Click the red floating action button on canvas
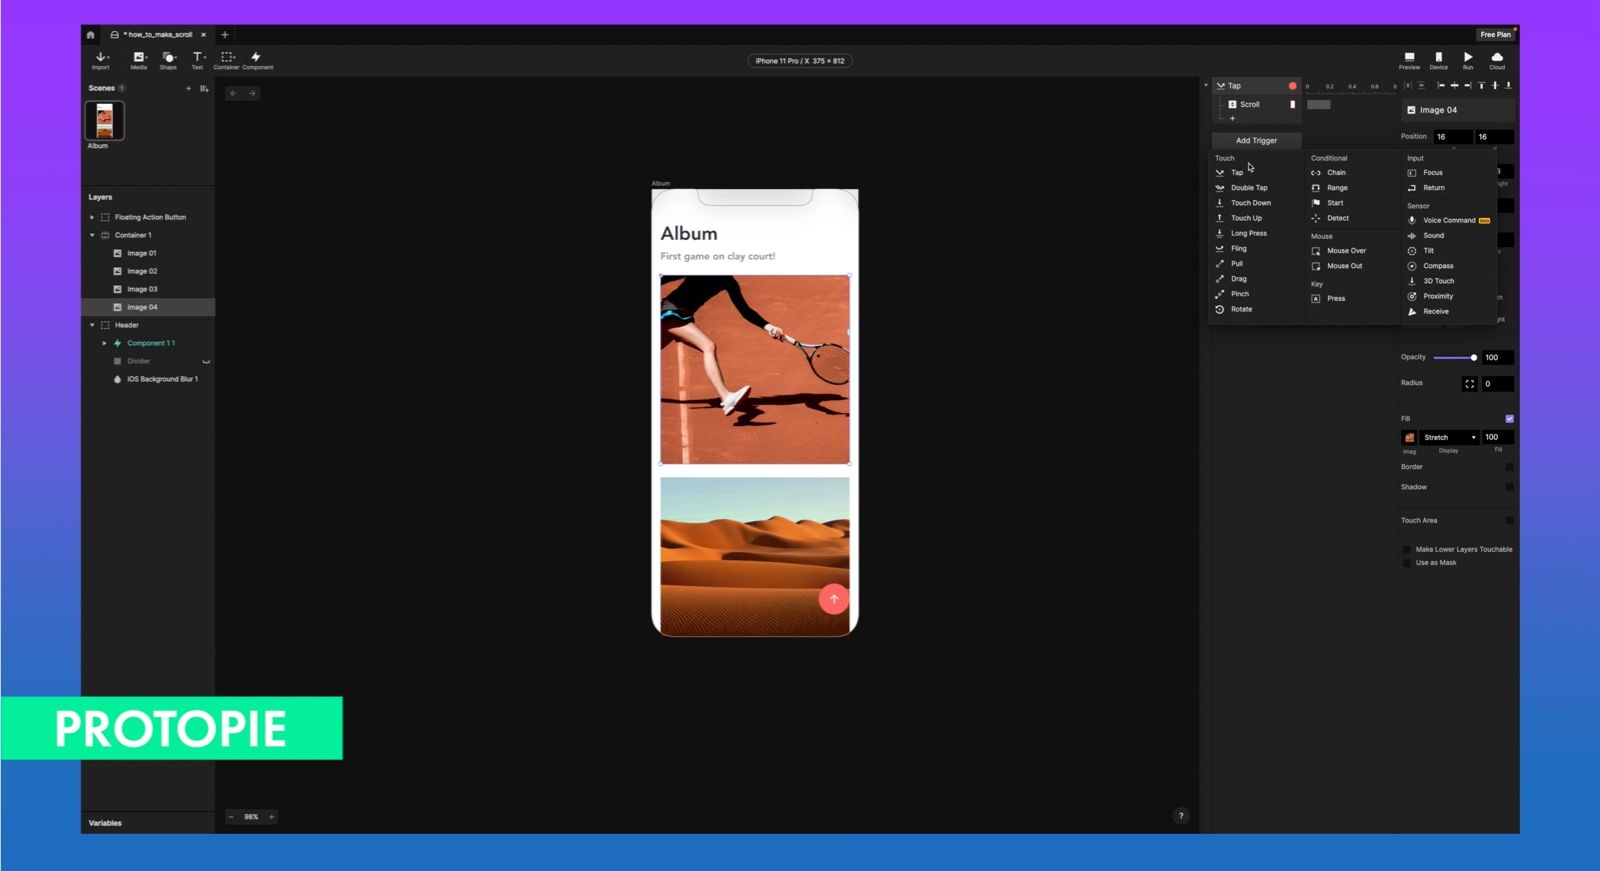Viewport: 1600px width, 871px height. click(x=834, y=599)
